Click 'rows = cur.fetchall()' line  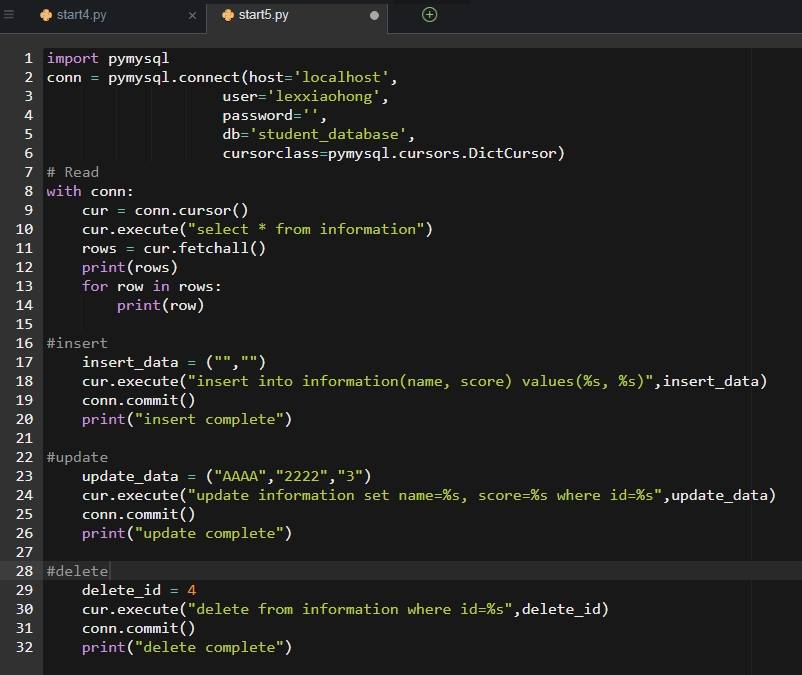pyautogui.click(x=174, y=249)
